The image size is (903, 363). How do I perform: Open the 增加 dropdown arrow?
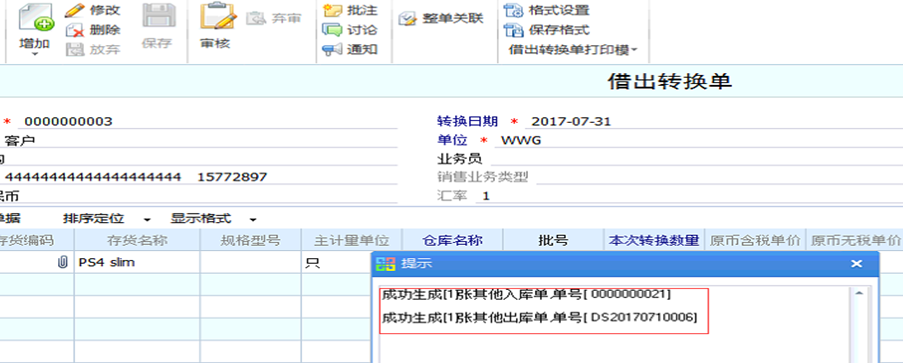pyautogui.click(x=35, y=54)
